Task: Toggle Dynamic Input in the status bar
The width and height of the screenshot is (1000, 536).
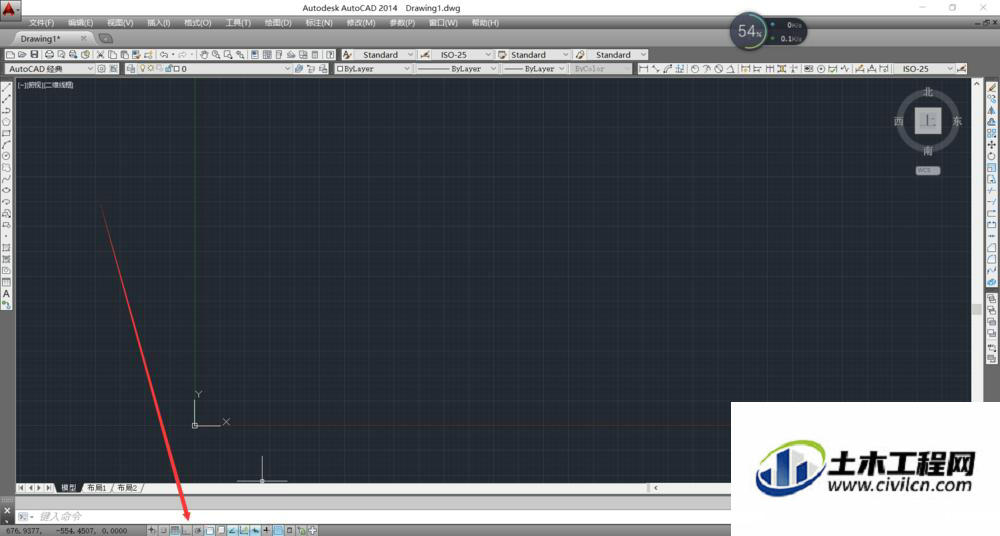Action: tap(255, 530)
